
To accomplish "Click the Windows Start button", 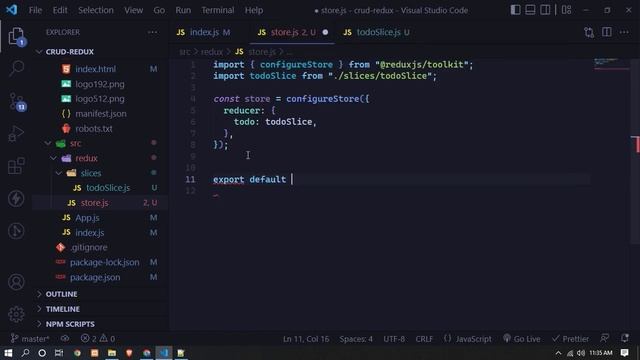I will [8, 353].
